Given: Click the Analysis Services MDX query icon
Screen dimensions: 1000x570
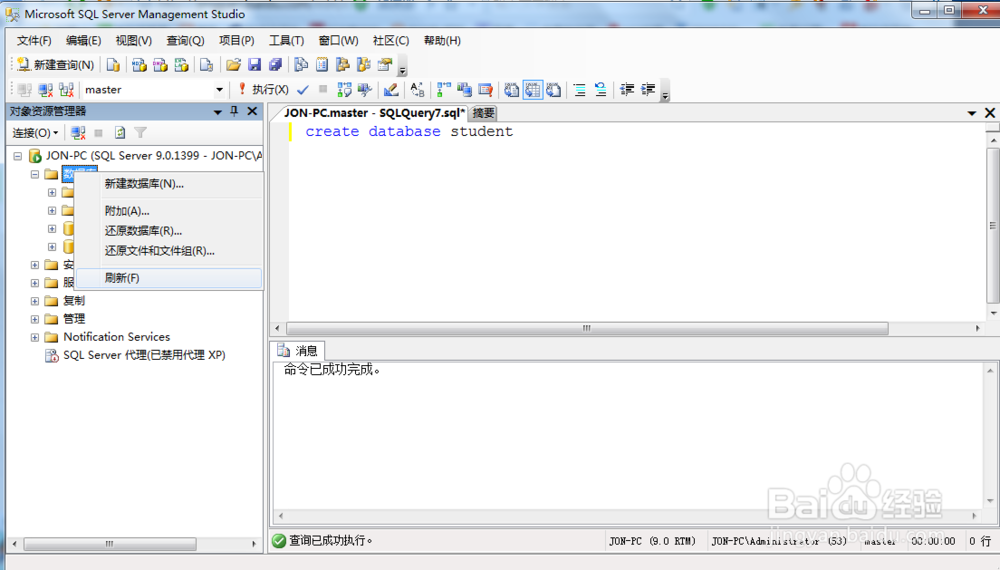Looking at the screenshot, I should (x=139, y=64).
